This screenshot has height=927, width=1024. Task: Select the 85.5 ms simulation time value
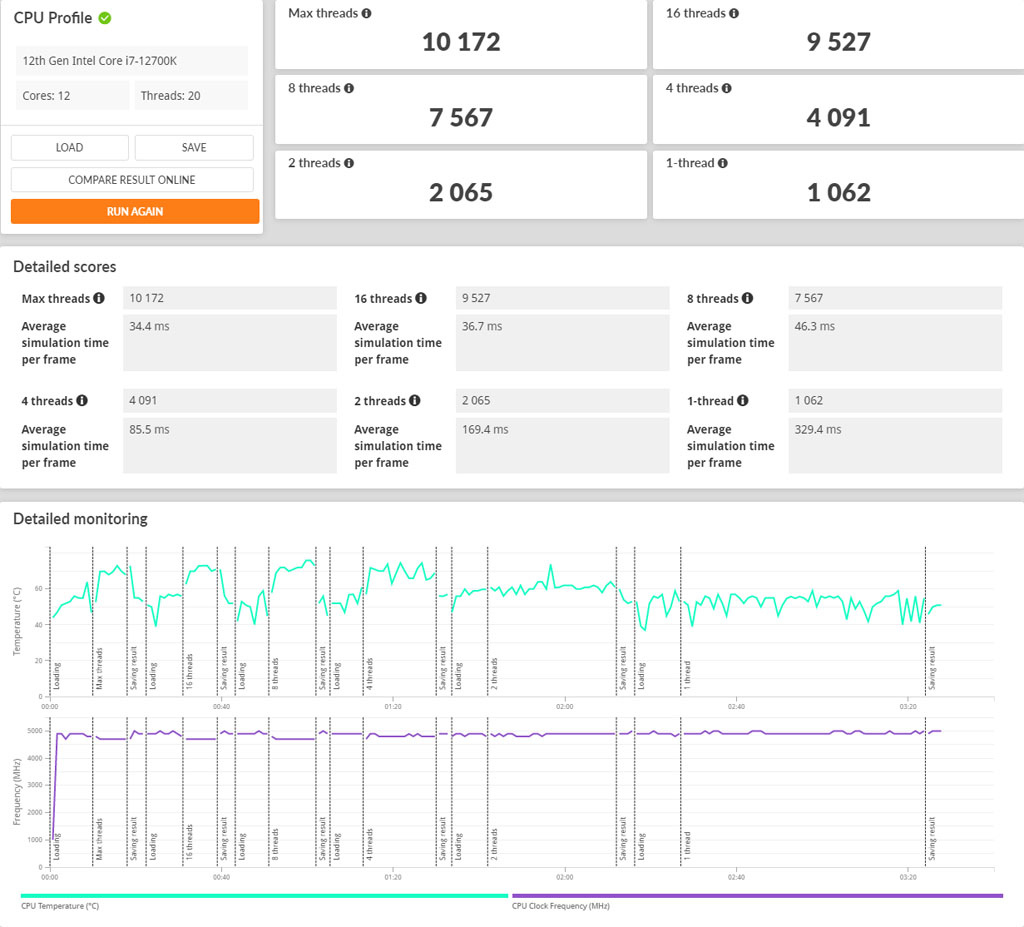230,446
